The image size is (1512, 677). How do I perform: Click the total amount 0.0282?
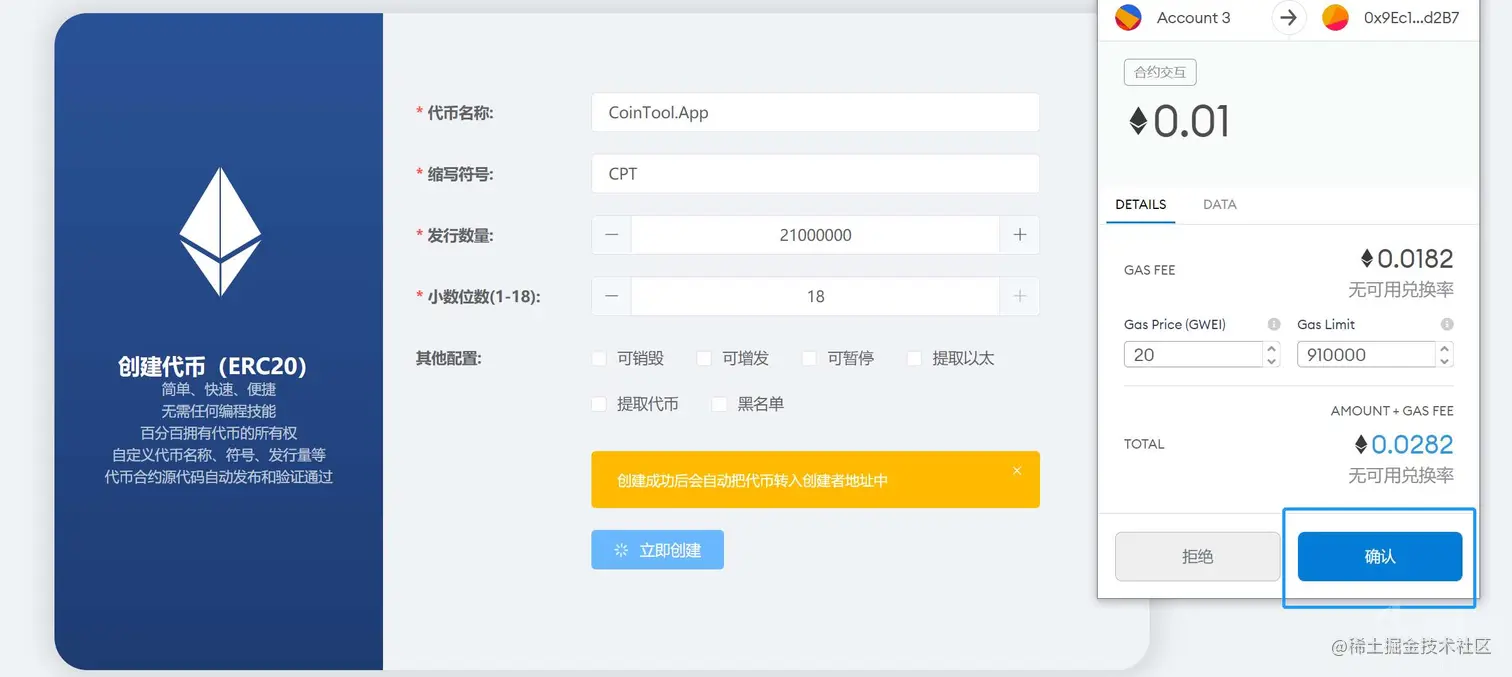[x=1412, y=444]
